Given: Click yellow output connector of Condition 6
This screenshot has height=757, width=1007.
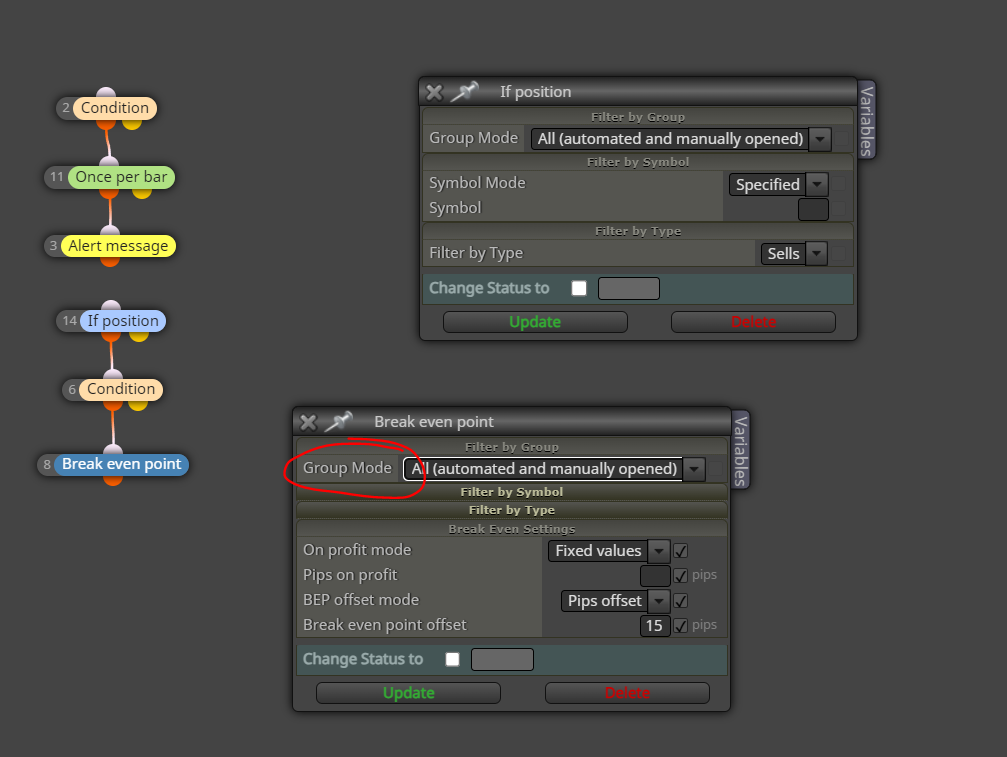Looking at the screenshot, I should (137, 405).
